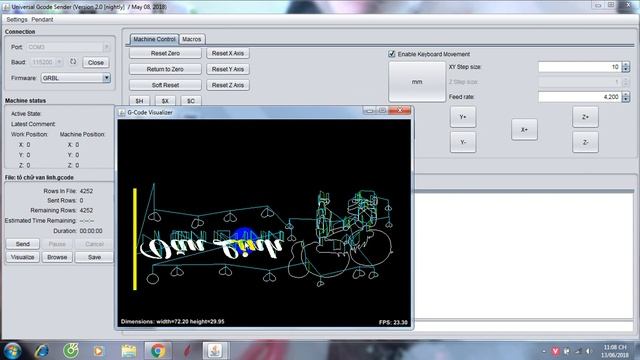Minimize the G-Code Visualizer window
This screenshot has width=640, height=360.
click(x=369, y=110)
